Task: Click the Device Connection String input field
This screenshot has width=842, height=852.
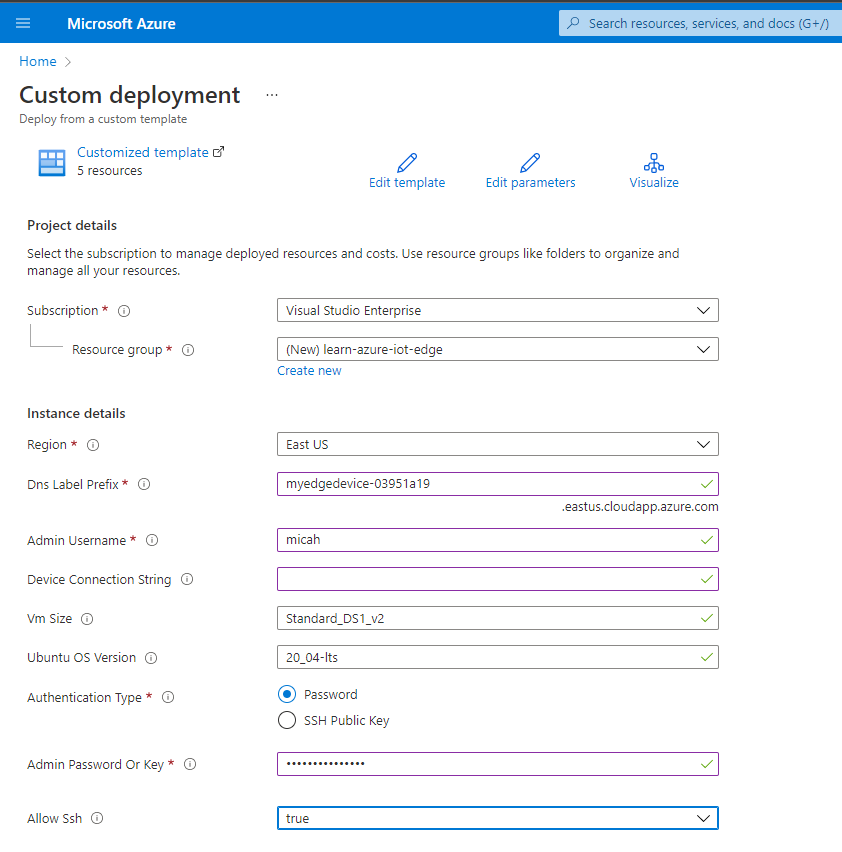Action: click(497, 579)
